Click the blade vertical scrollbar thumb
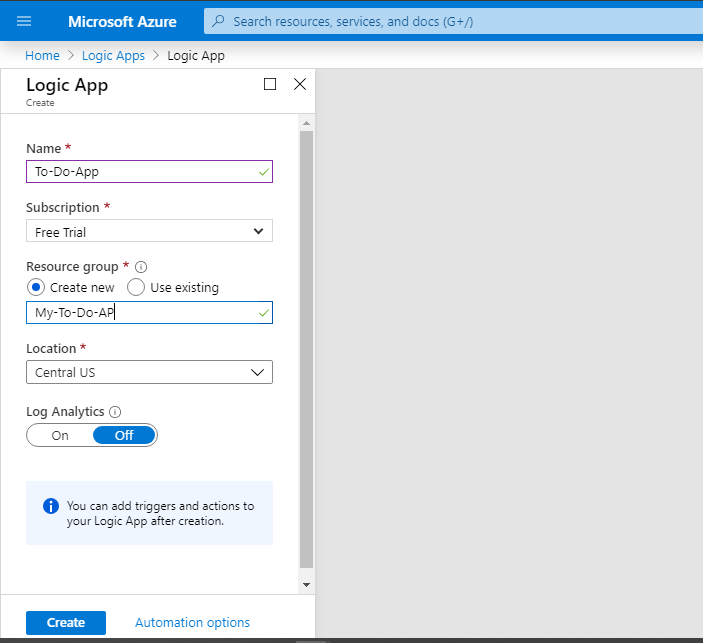The image size is (703, 643). tap(307, 350)
